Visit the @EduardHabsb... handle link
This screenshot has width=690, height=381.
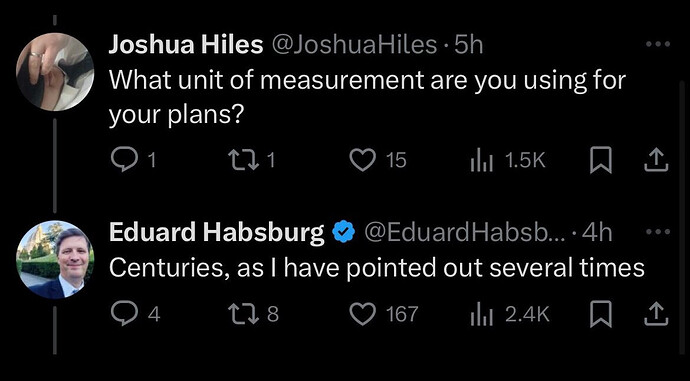point(466,232)
